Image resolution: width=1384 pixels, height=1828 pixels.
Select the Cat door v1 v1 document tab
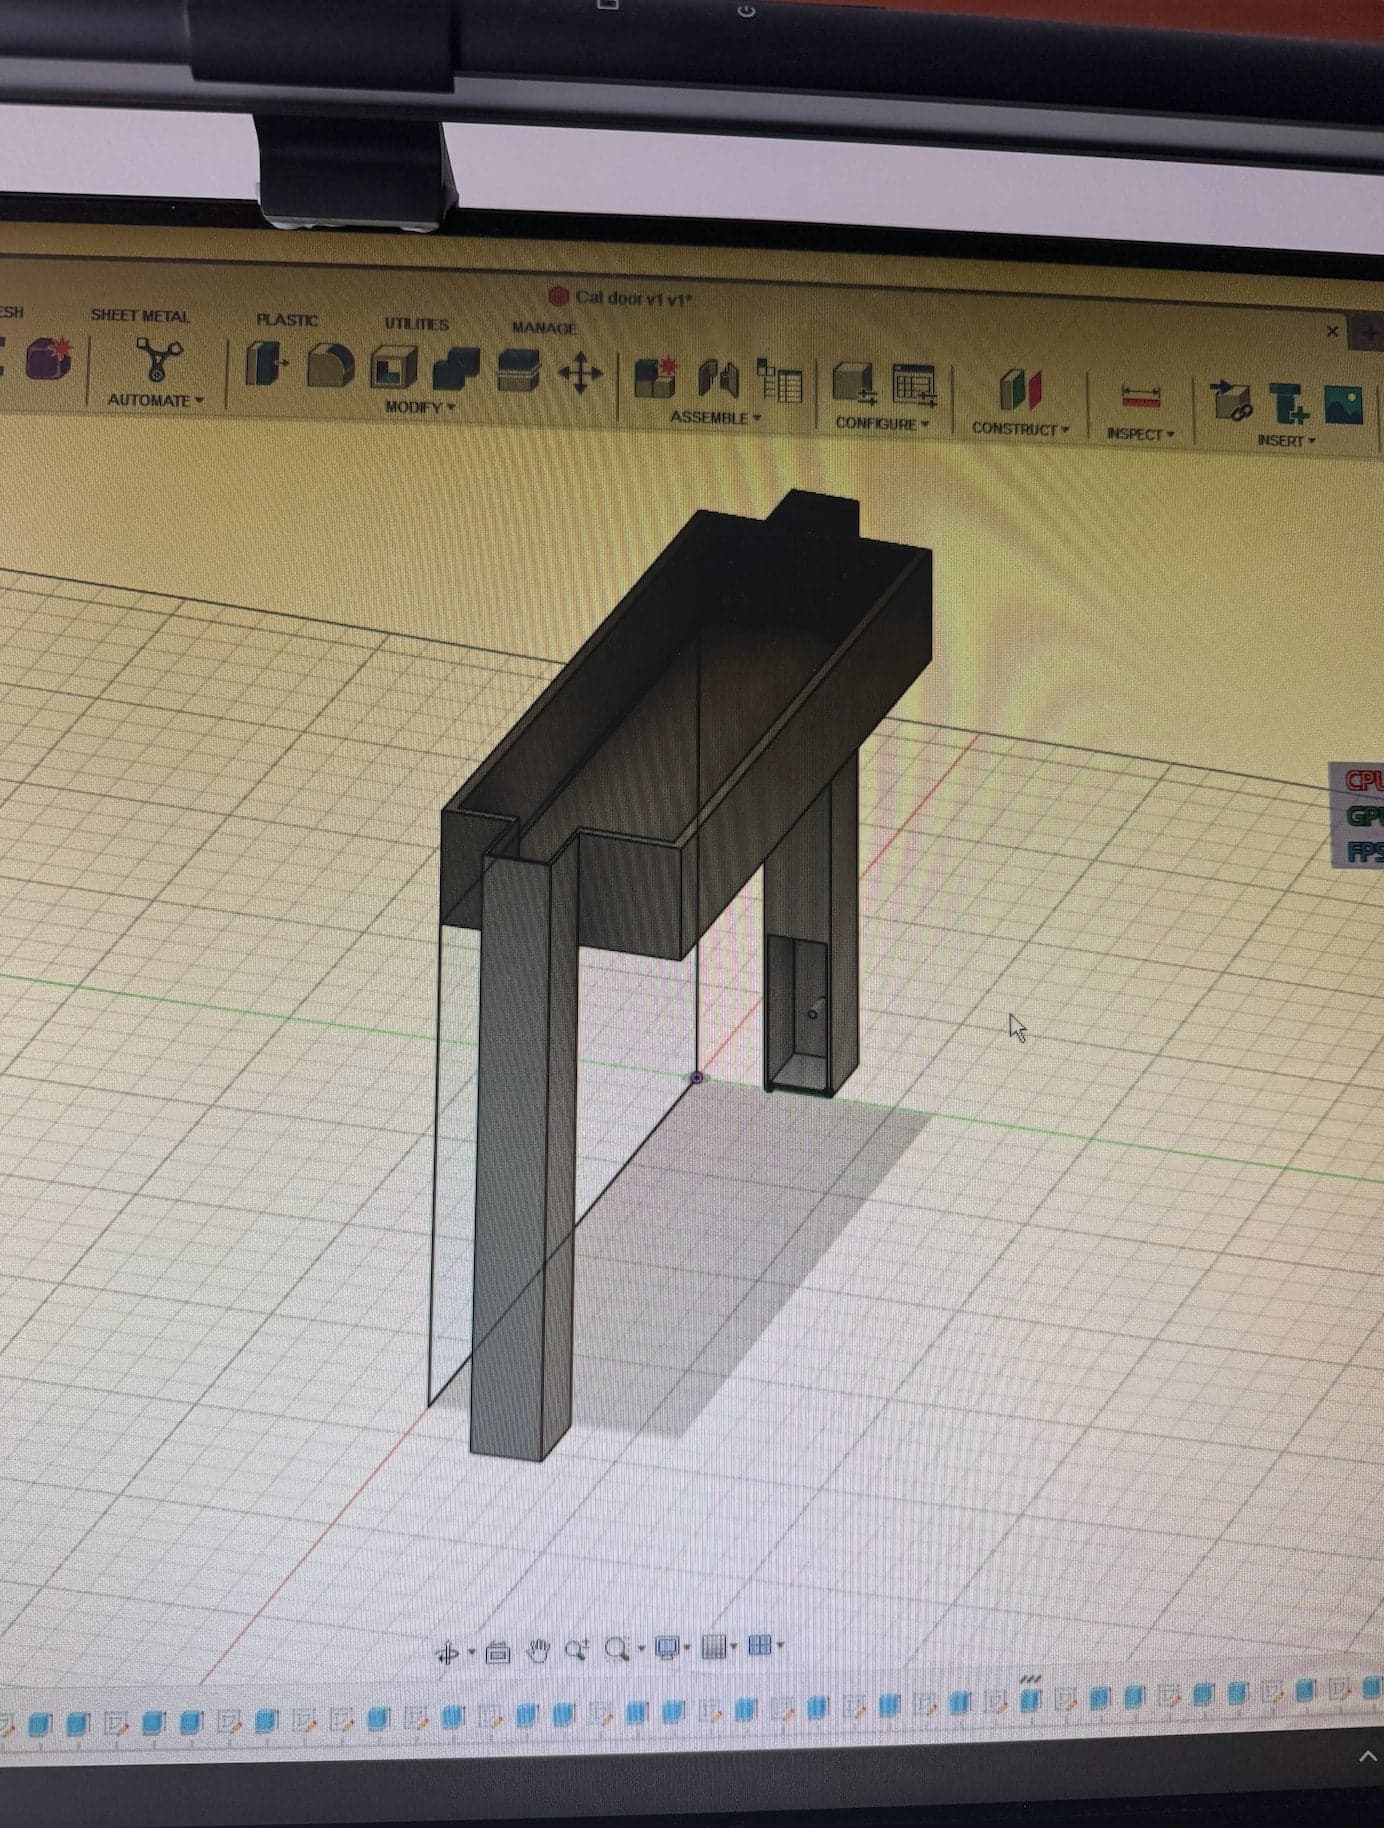(x=621, y=298)
